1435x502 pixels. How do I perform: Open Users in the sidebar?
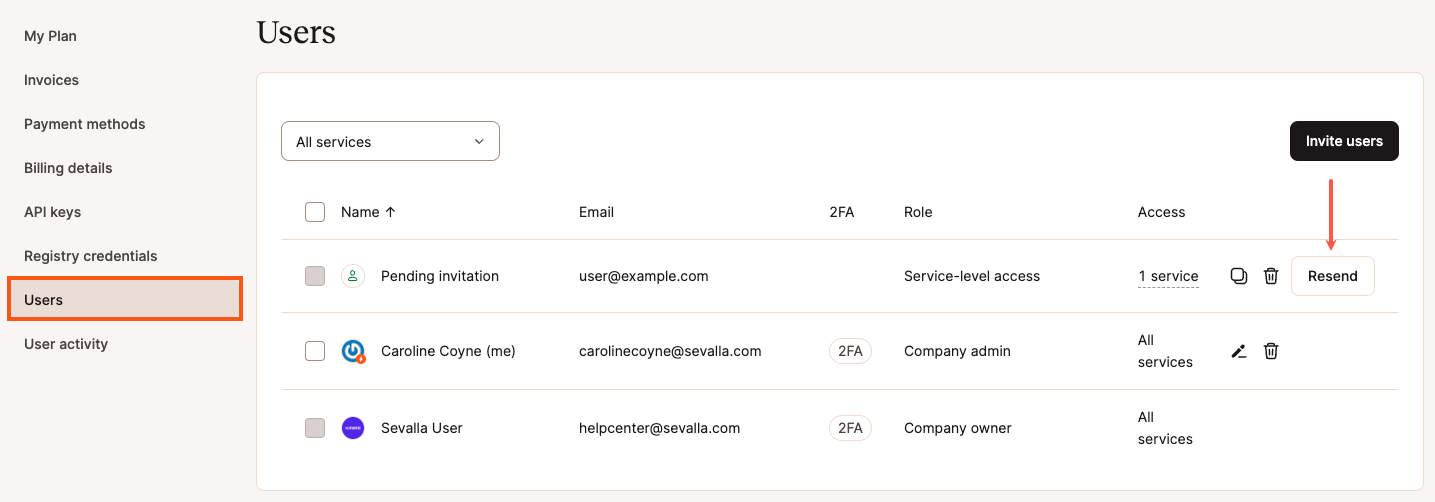pos(124,300)
